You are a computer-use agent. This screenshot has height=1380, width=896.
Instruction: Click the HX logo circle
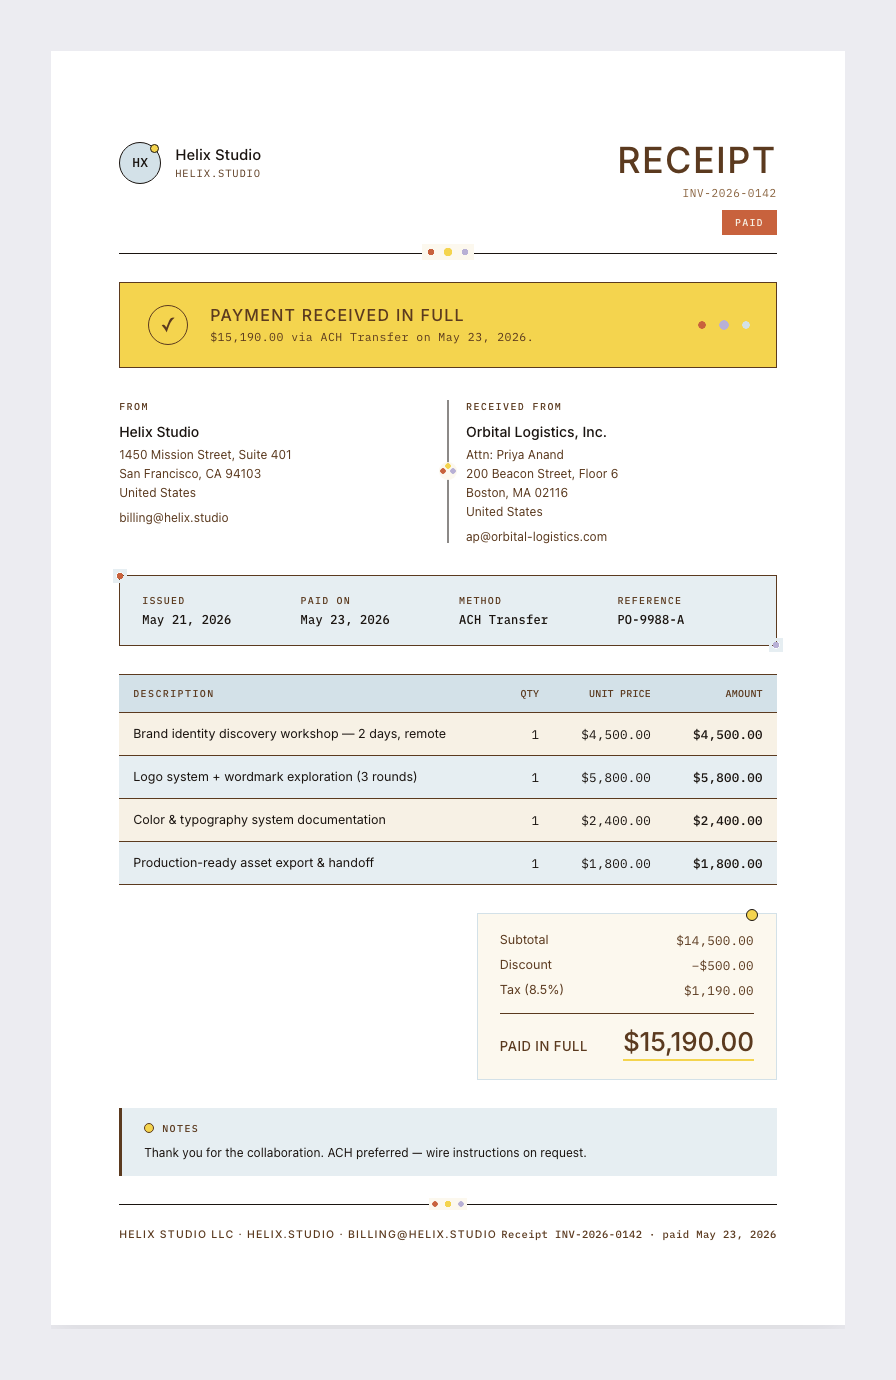coord(140,163)
